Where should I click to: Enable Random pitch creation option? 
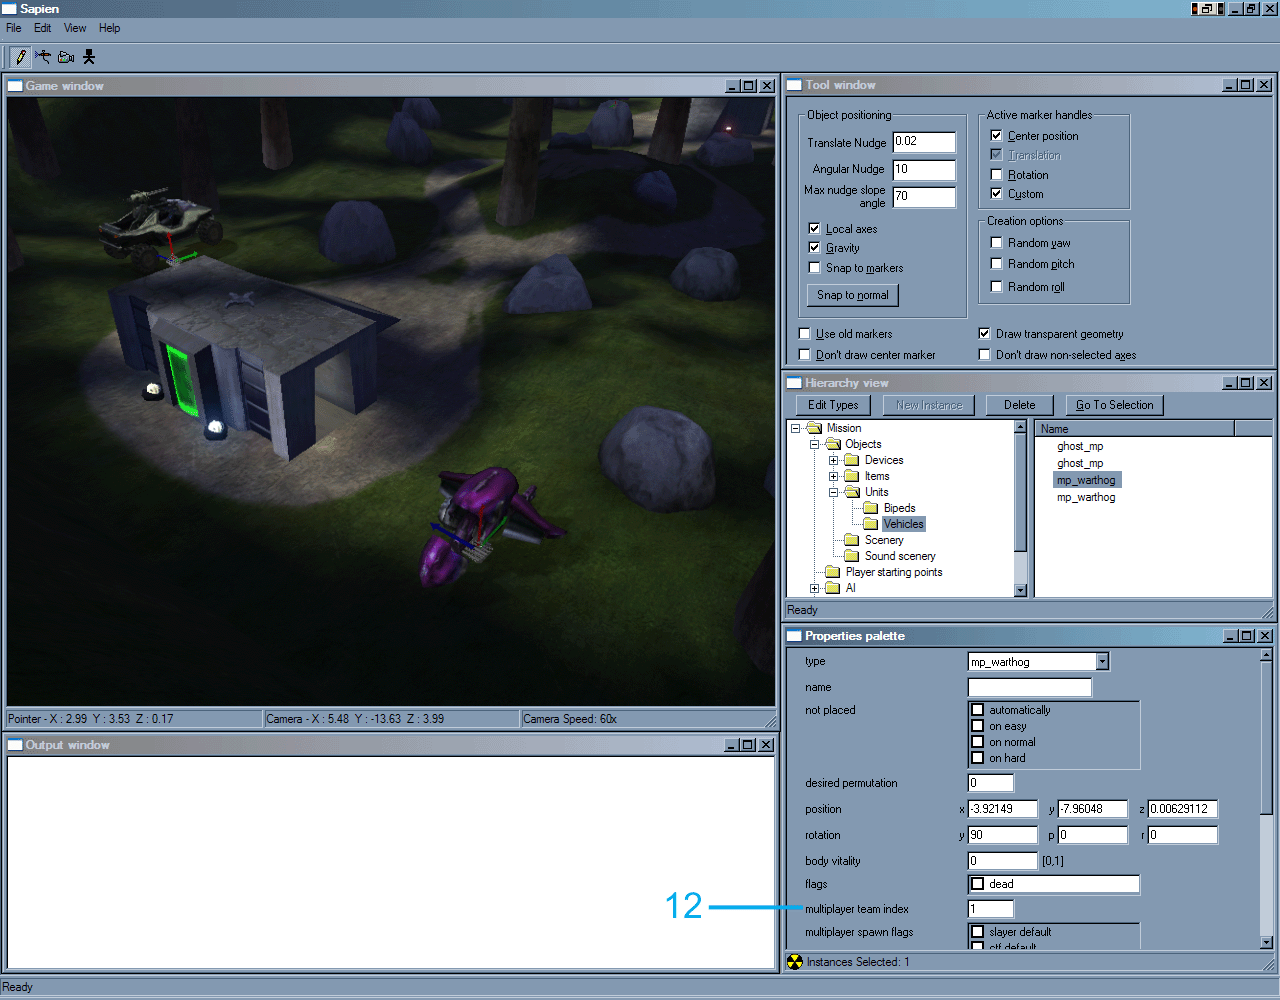point(996,263)
